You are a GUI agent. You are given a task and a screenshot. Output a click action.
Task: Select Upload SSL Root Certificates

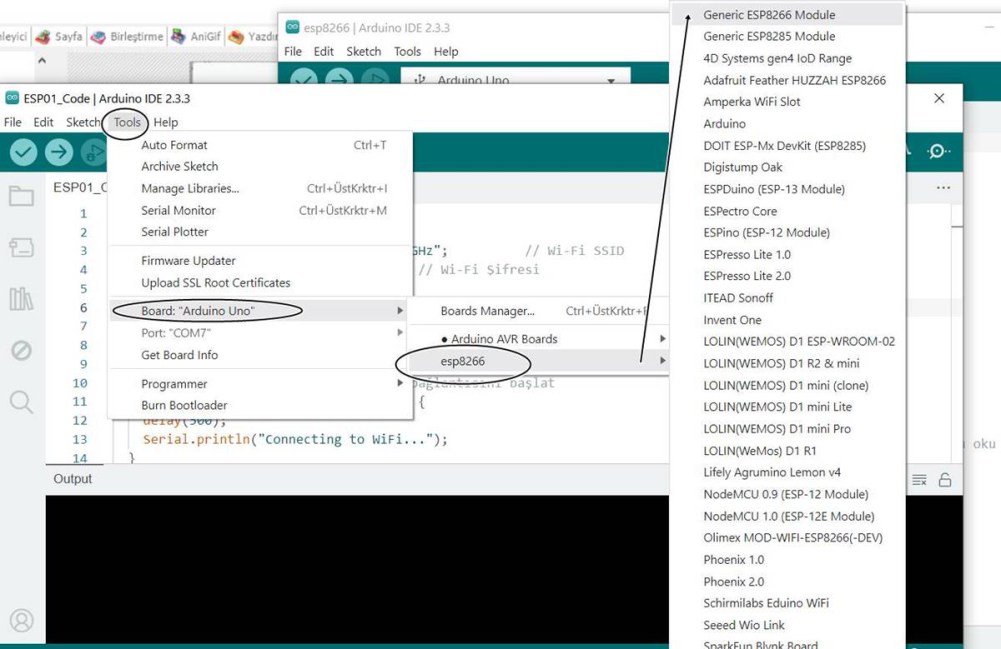260,283
